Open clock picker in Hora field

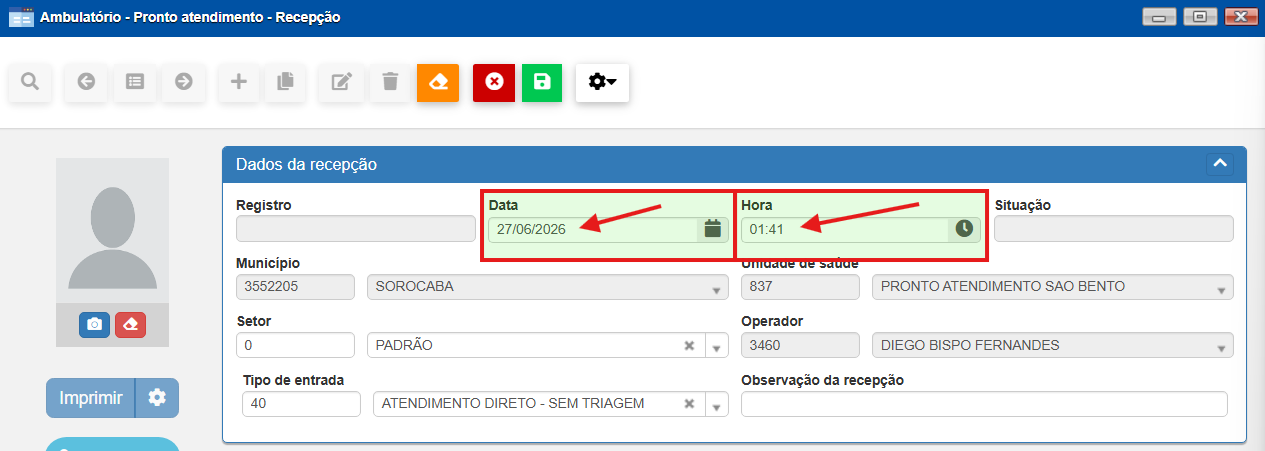(964, 229)
